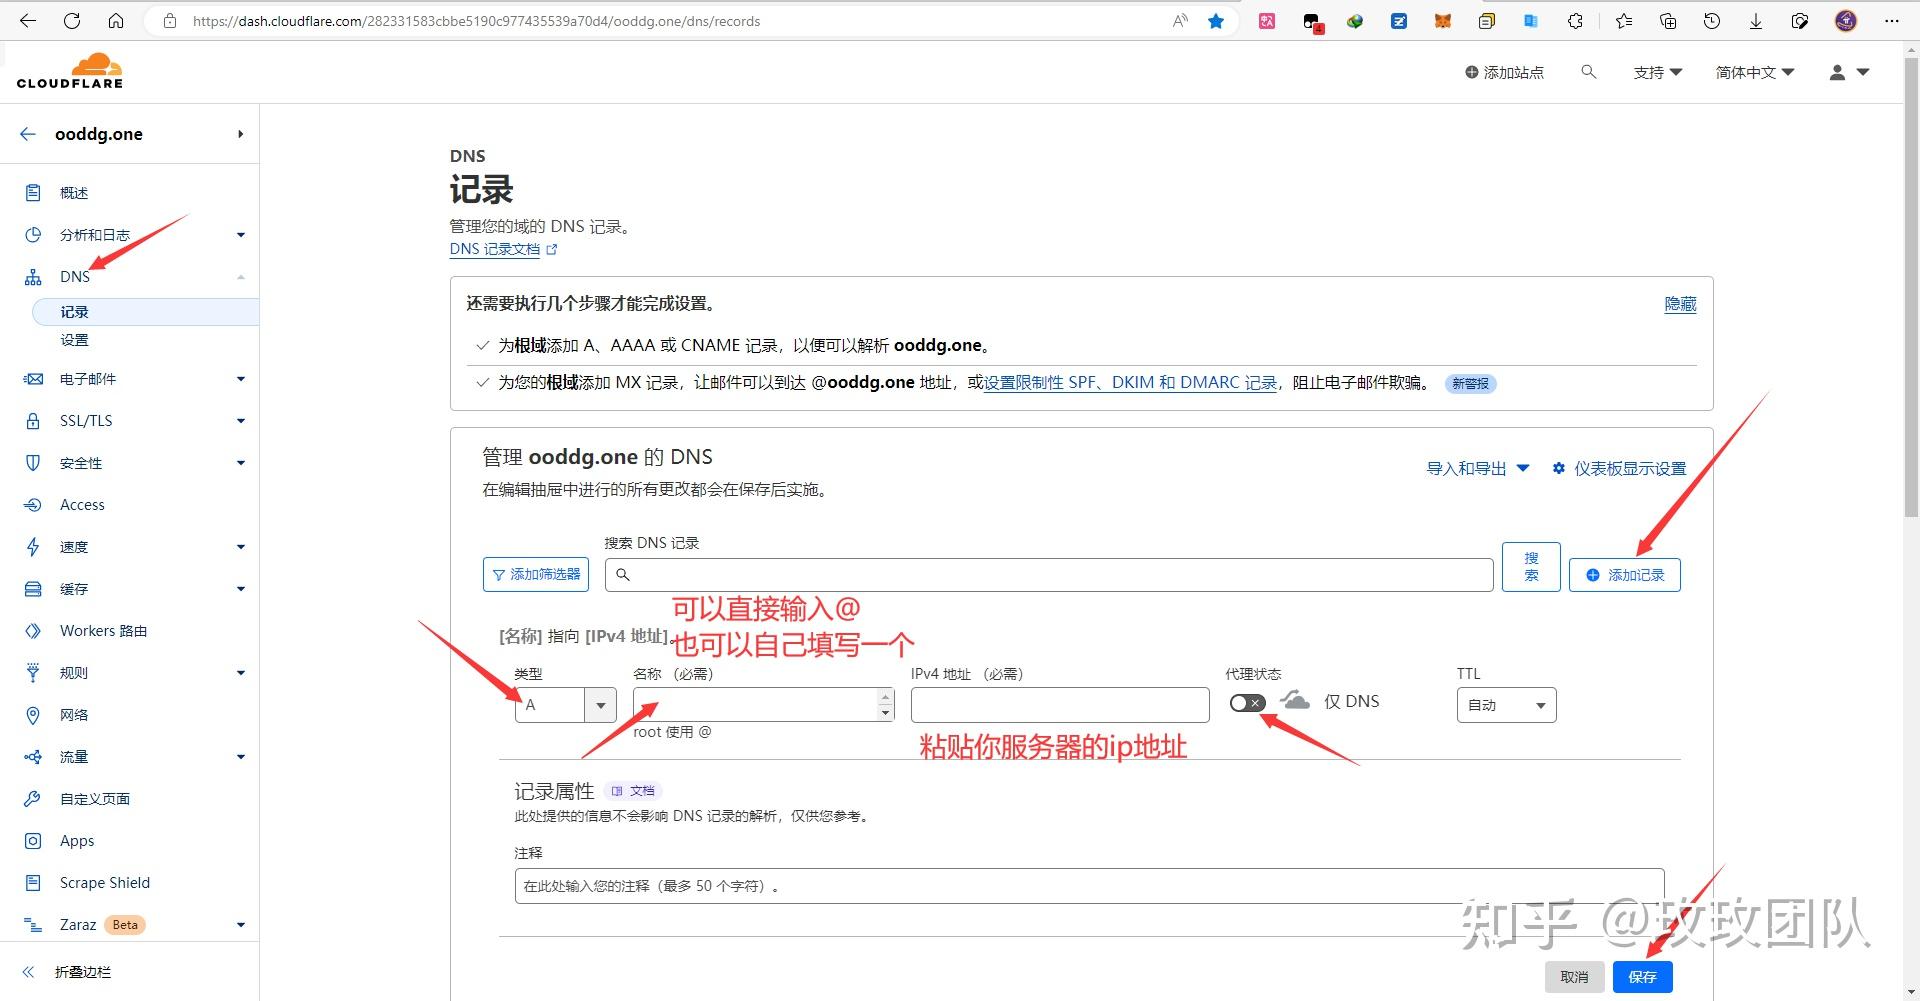Select the 缓存 section icon
The image size is (1920, 1001).
(x=33, y=588)
